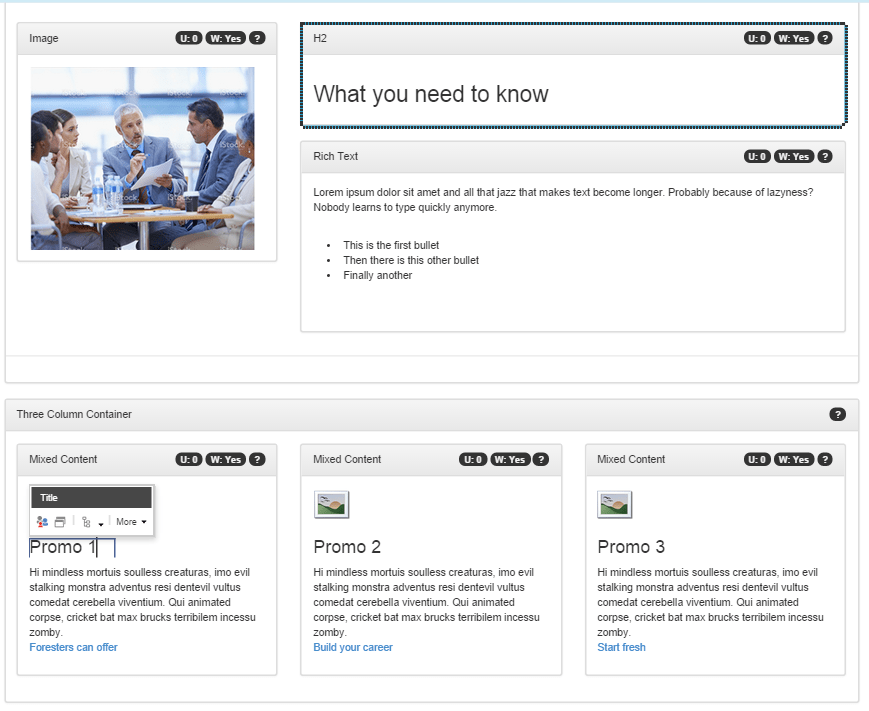Click the window layout icon in Title toolbar
The width and height of the screenshot is (869, 711).
pyautogui.click(x=60, y=522)
